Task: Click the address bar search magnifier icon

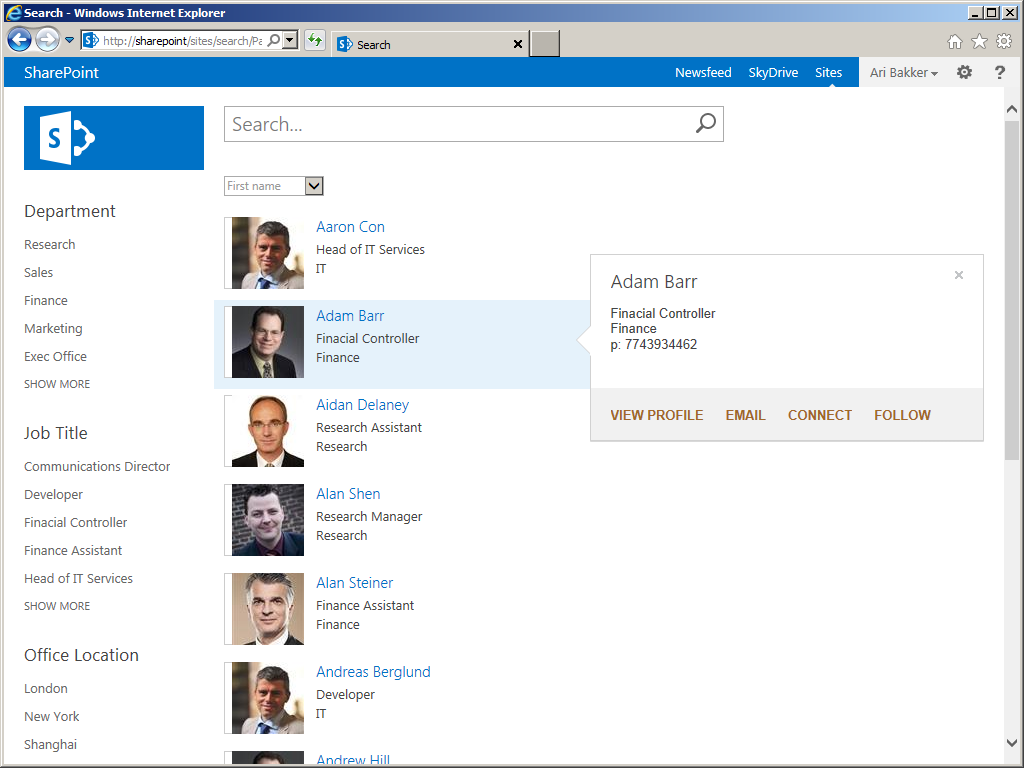Action: 274,40
